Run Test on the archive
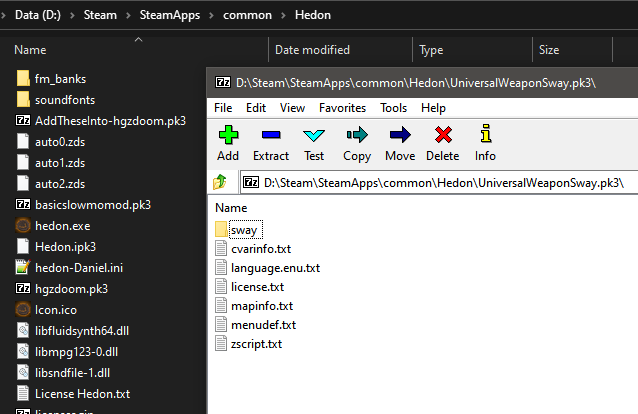 click(314, 135)
